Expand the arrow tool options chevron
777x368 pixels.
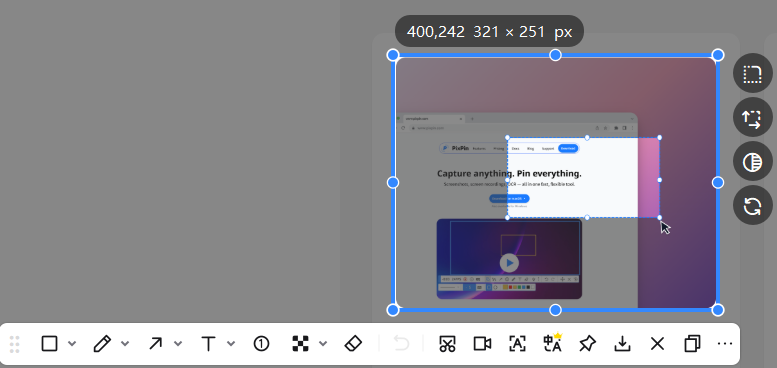[178, 343]
